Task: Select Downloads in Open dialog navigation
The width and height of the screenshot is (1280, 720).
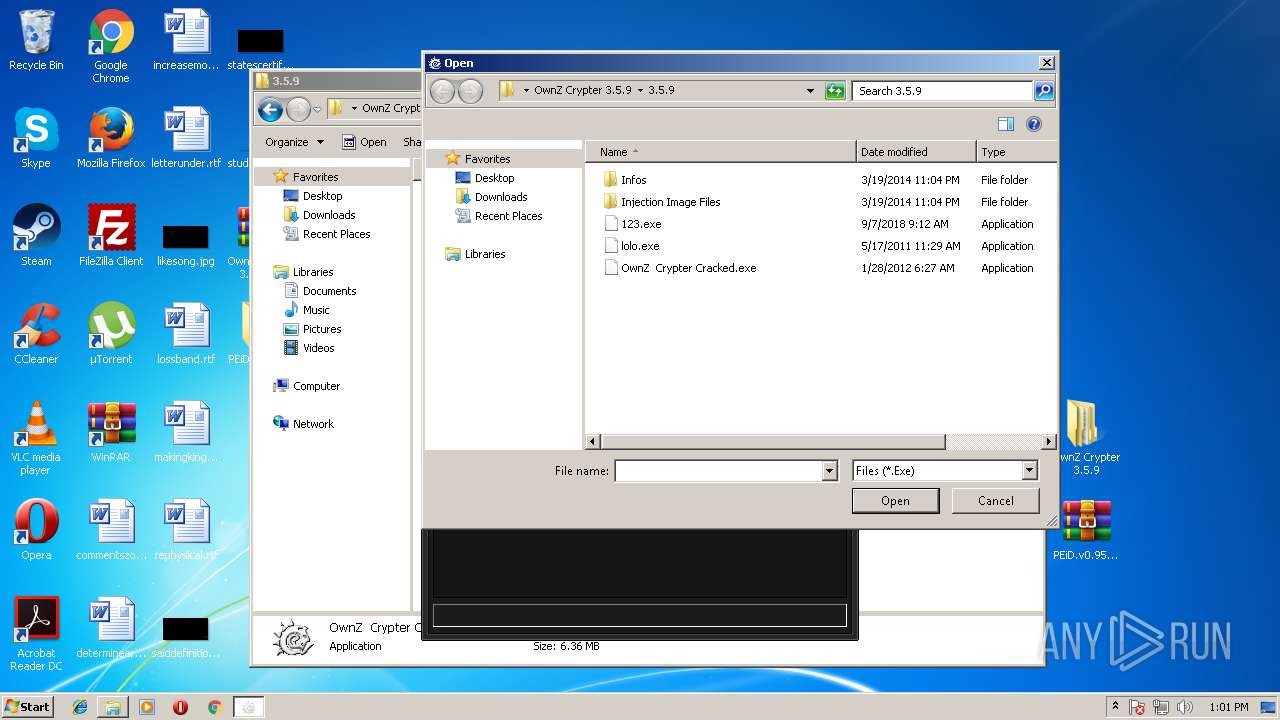Action: (491, 197)
